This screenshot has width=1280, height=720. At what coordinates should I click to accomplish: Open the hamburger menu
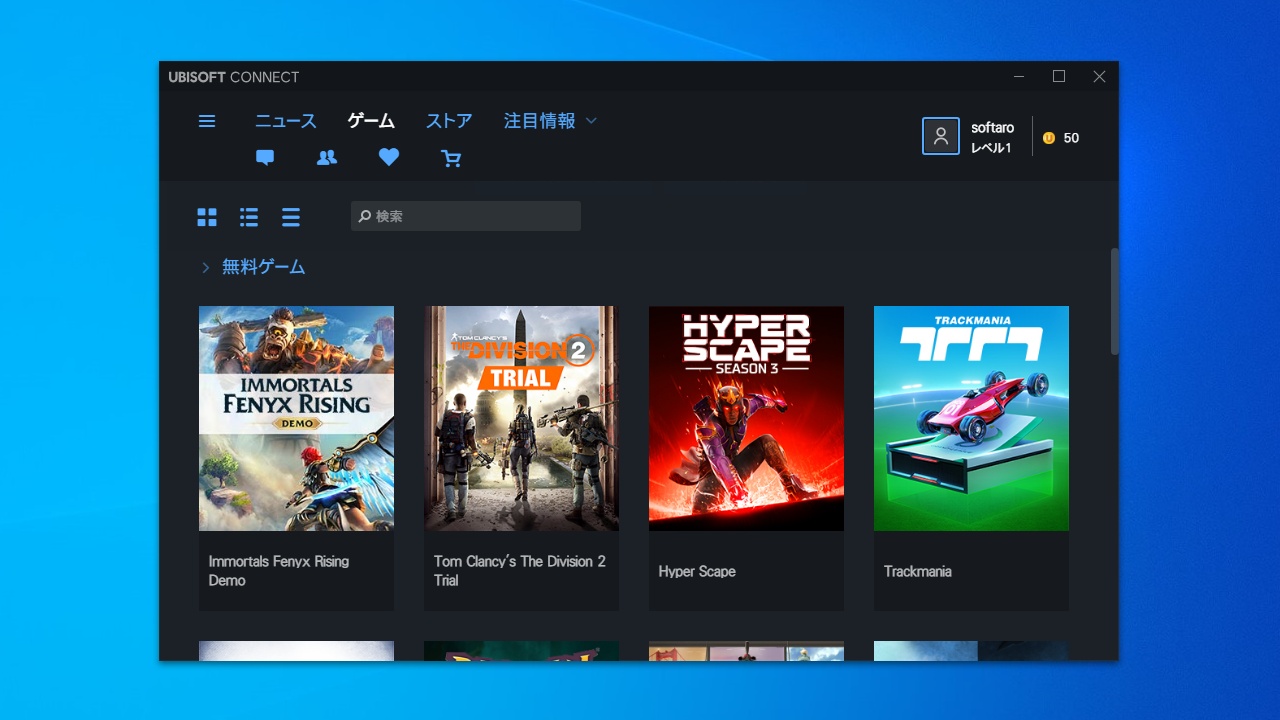click(x=207, y=121)
